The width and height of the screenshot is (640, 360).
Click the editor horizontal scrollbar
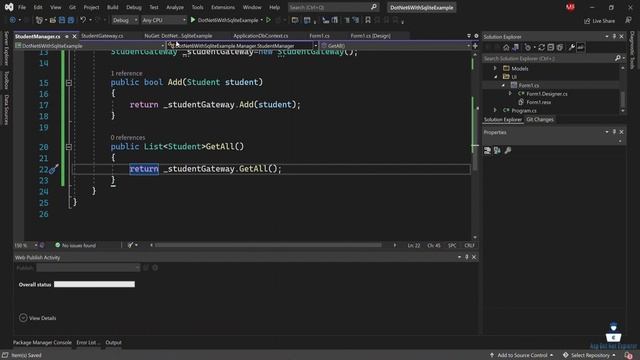point(268,245)
